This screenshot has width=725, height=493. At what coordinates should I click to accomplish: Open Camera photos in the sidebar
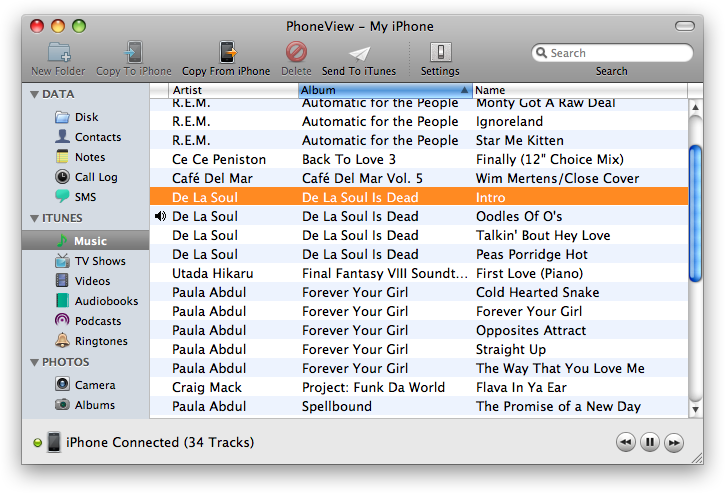pos(85,384)
